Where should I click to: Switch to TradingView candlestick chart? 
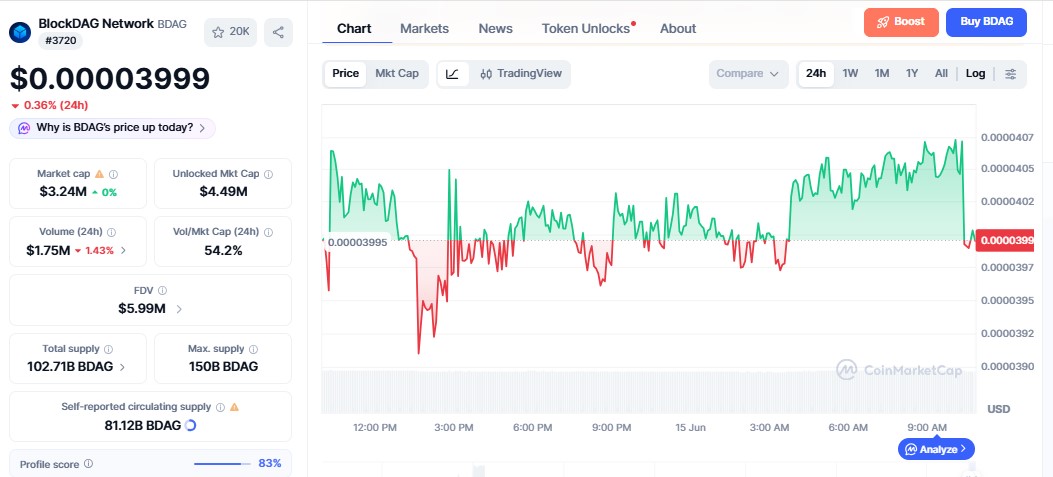(x=520, y=74)
